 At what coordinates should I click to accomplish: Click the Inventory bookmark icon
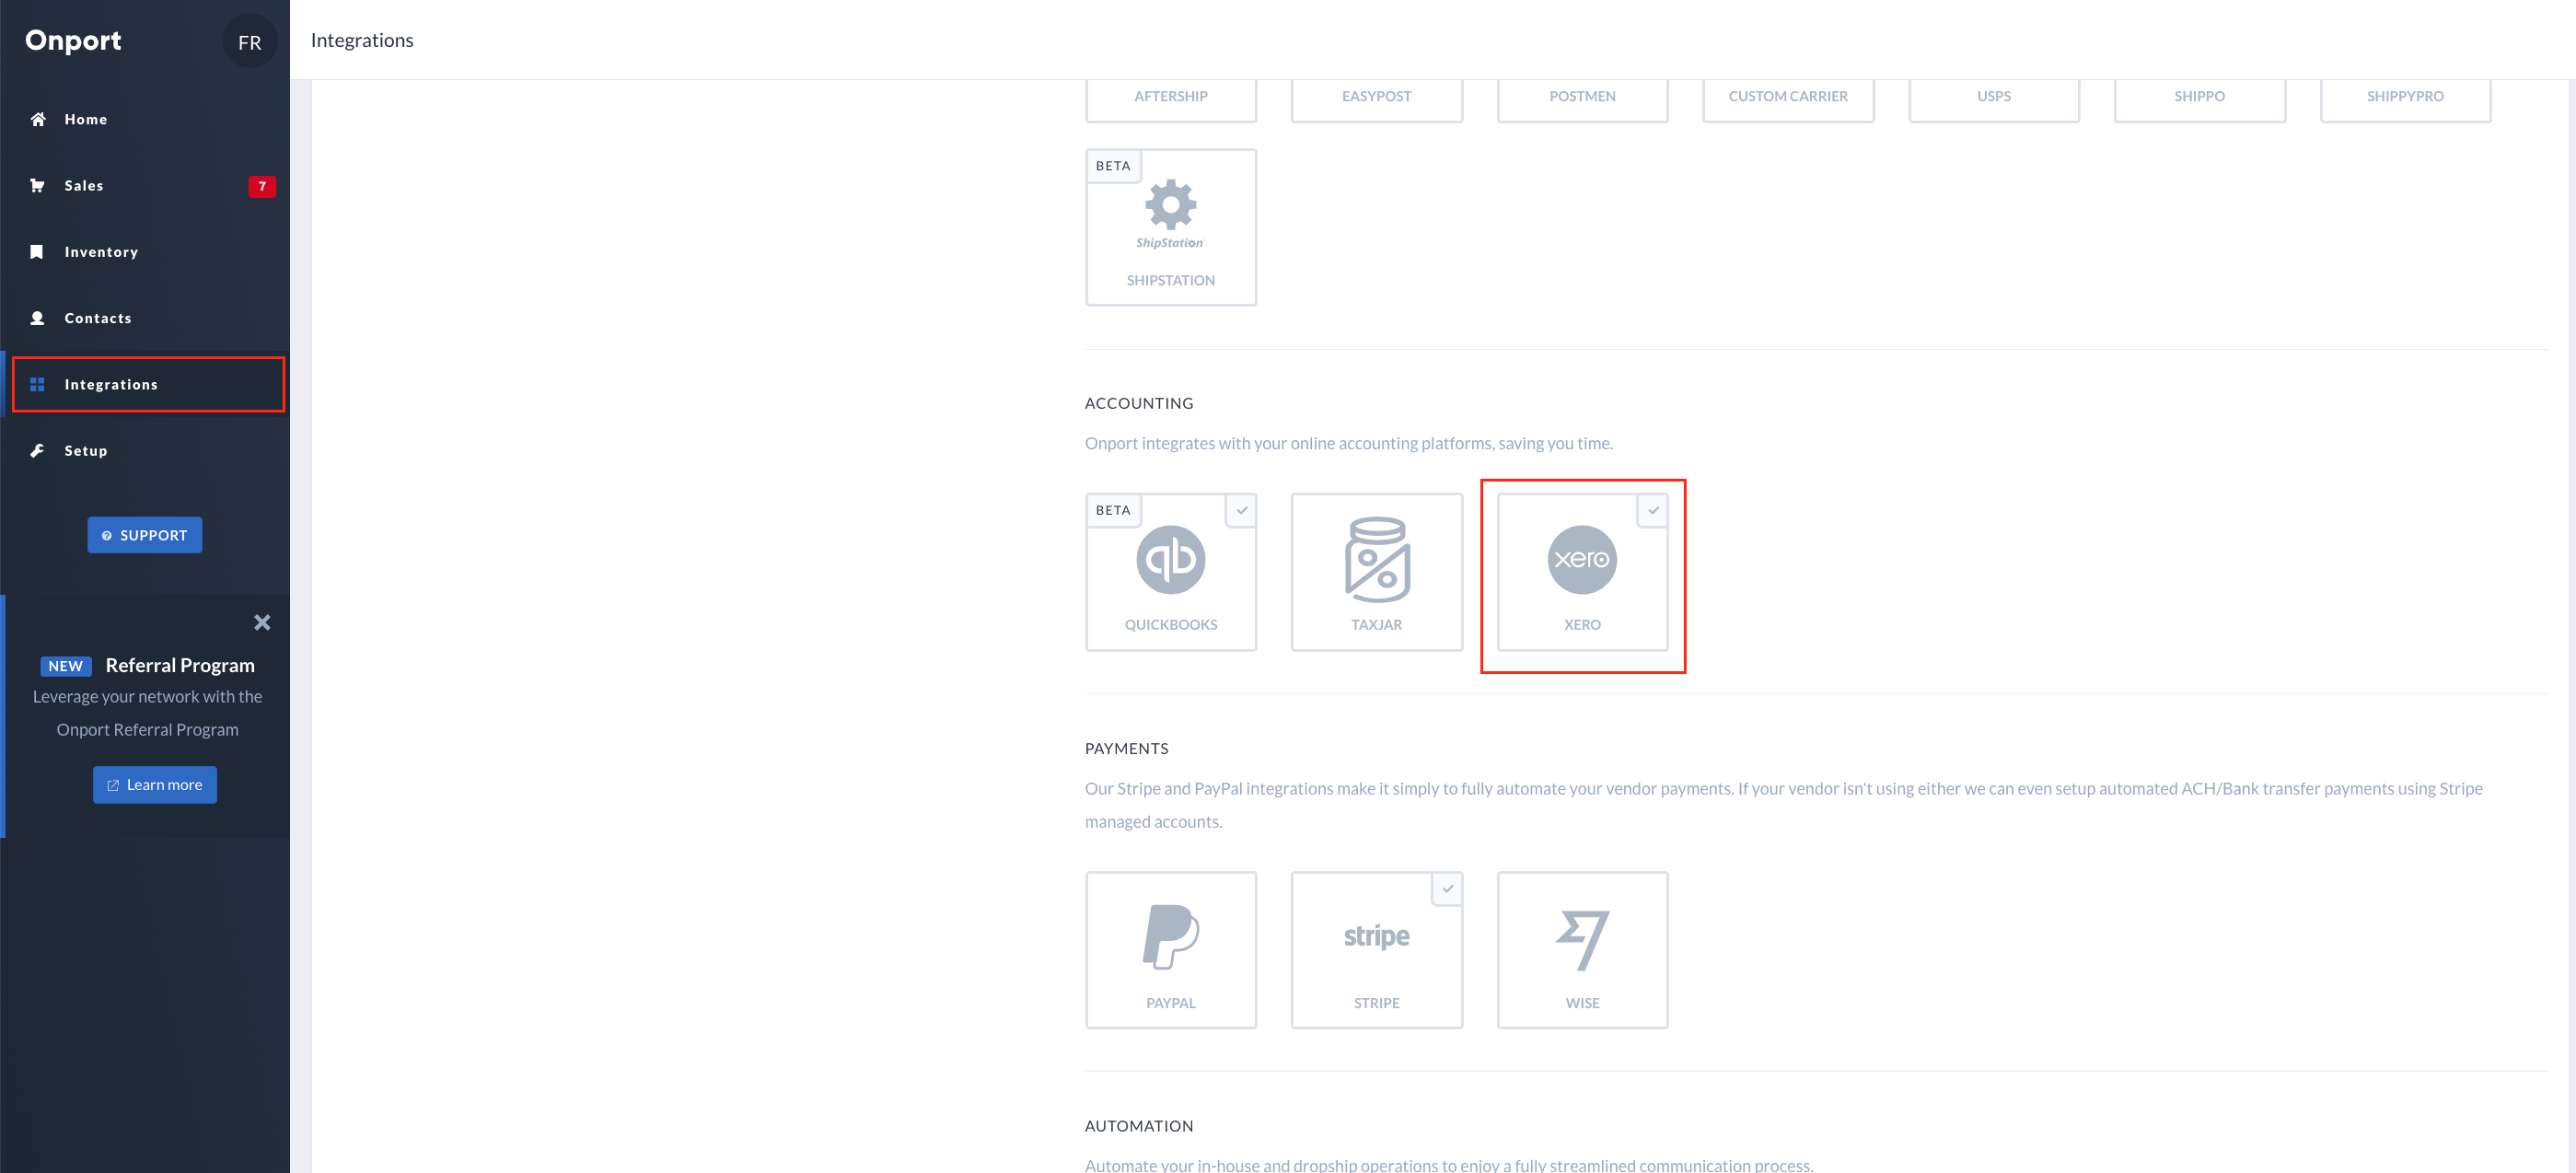pyautogui.click(x=37, y=251)
